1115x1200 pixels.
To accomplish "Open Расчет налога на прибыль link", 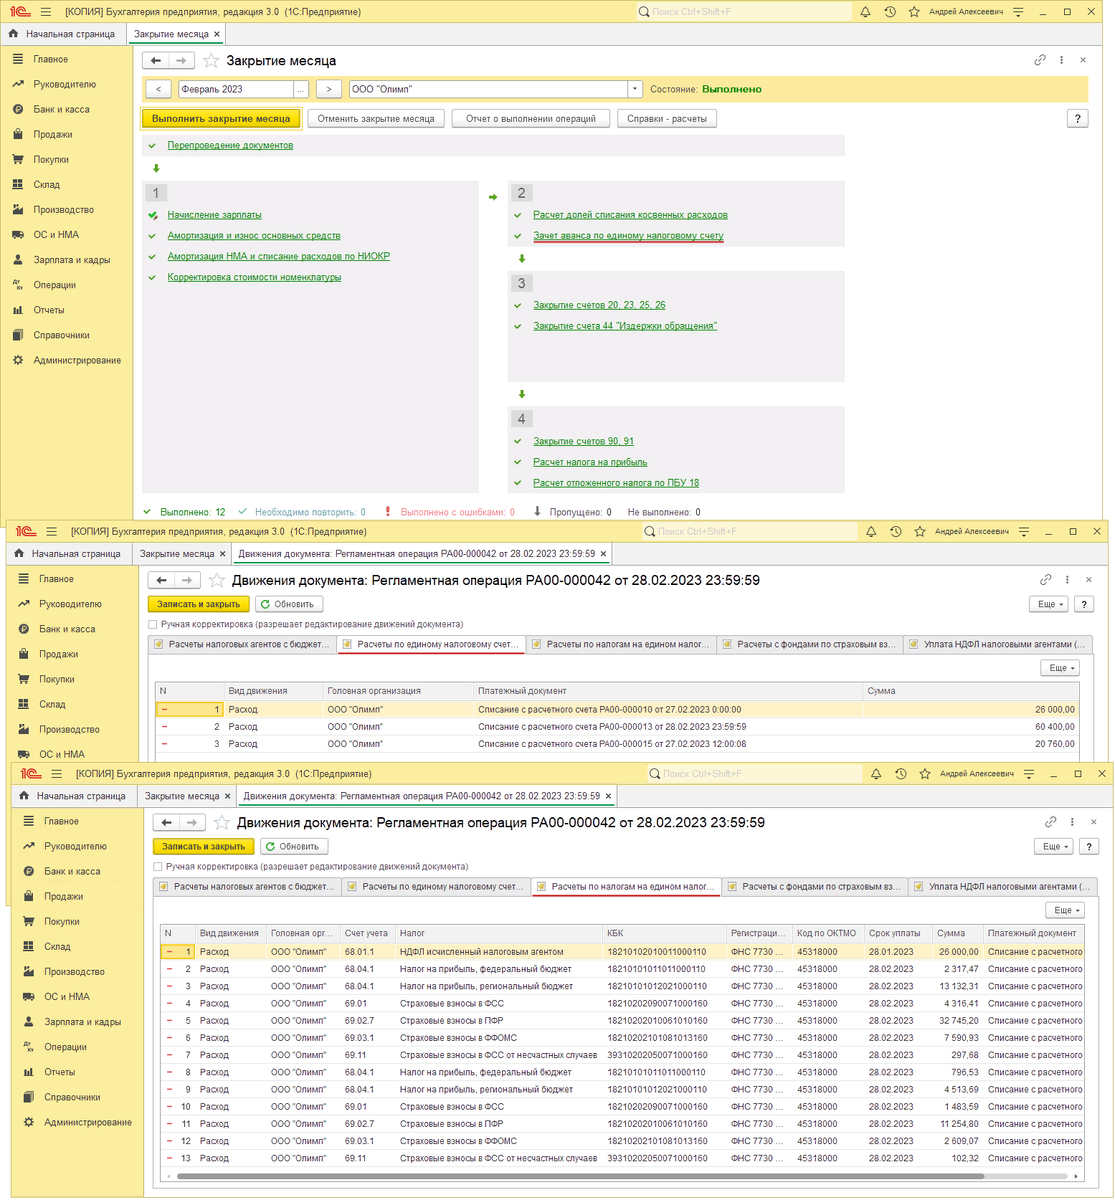I will 590,462.
